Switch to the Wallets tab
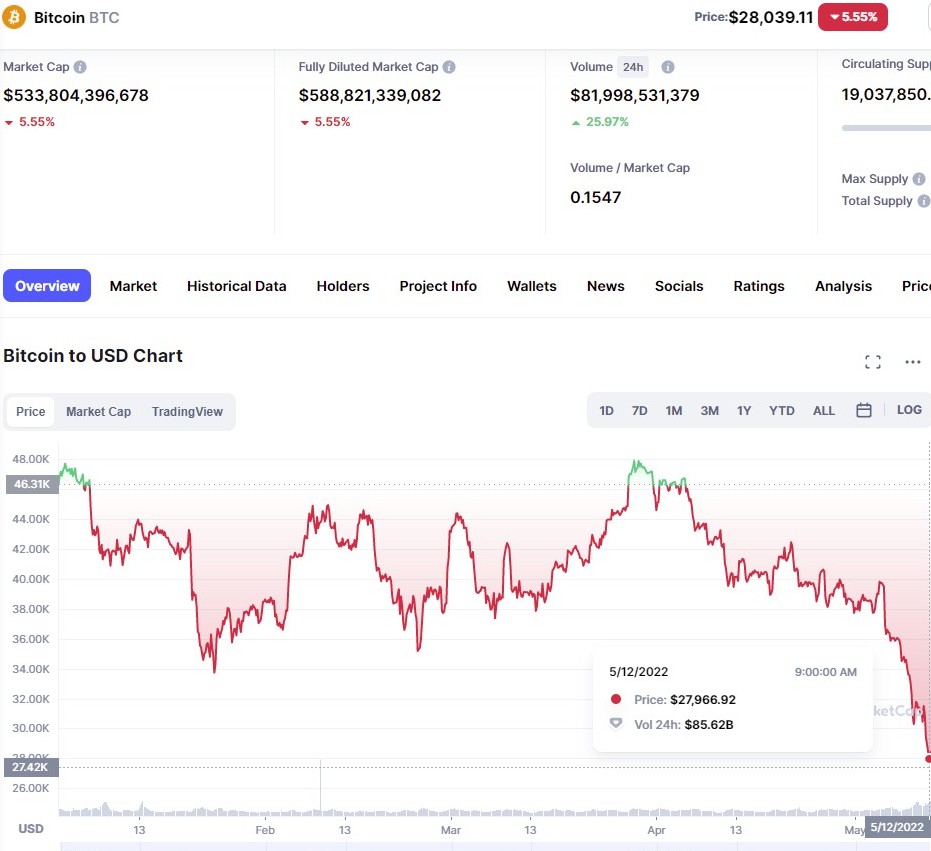The image size is (931, 851). point(532,286)
